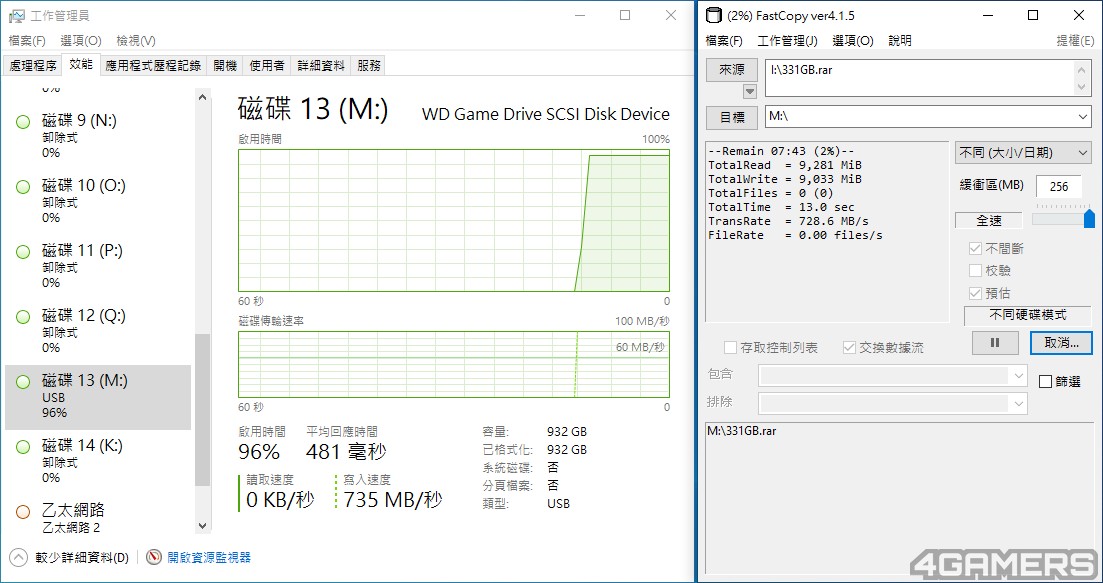The image size is (1103, 583).
Task: Open FastCopy's 說明 help menu
Action: point(900,41)
